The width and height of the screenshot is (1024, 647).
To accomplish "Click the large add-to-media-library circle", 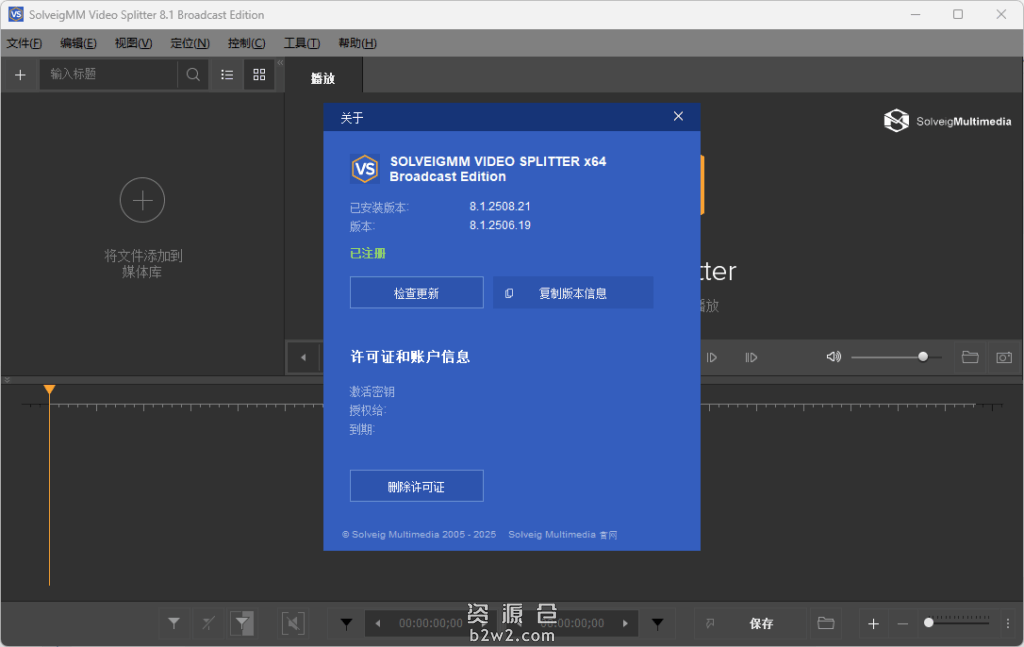I will tap(142, 200).
